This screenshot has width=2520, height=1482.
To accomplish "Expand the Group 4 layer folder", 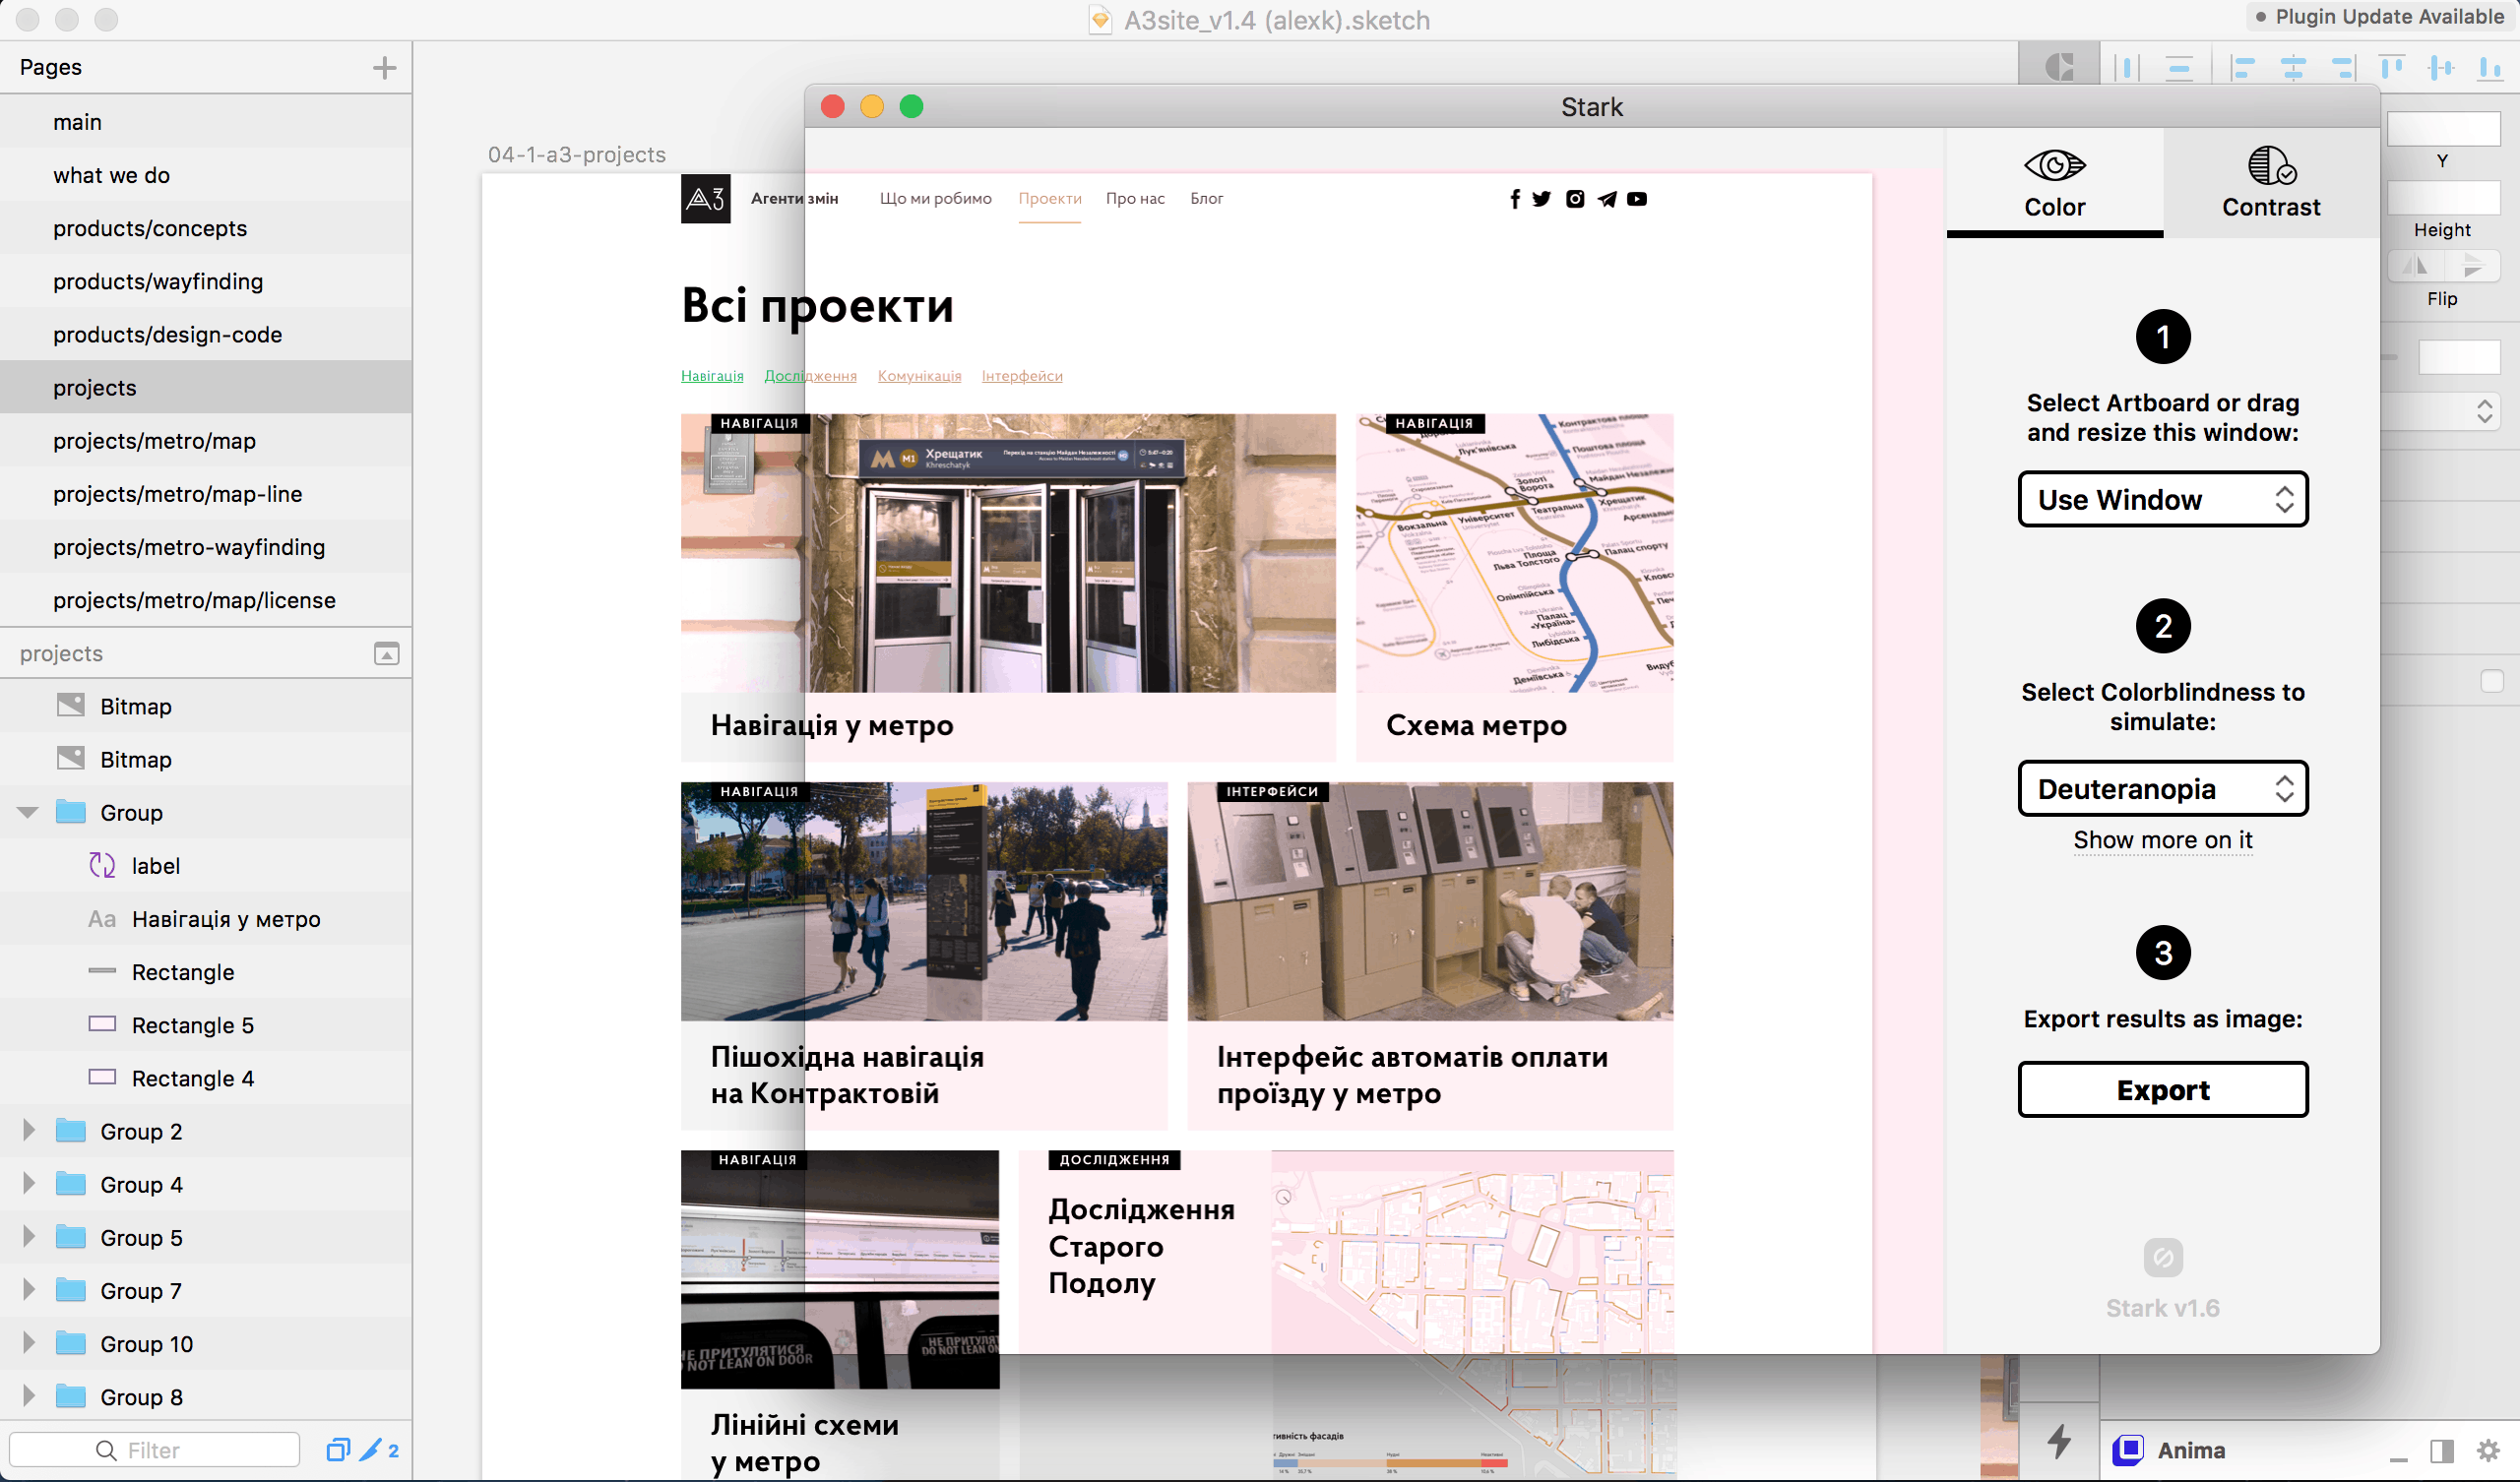I will 28,1183.
